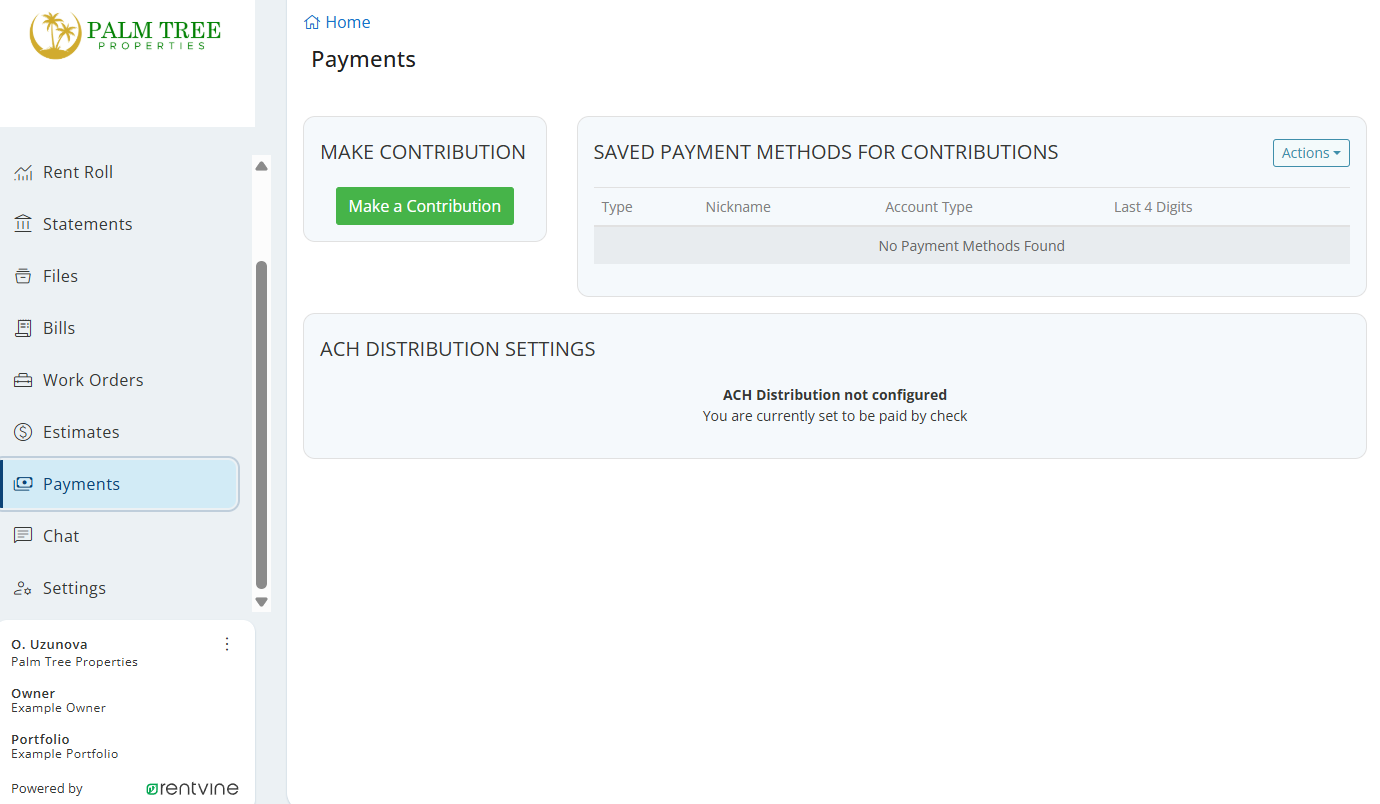Click the Chat speech bubble icon

pos(23,536)
